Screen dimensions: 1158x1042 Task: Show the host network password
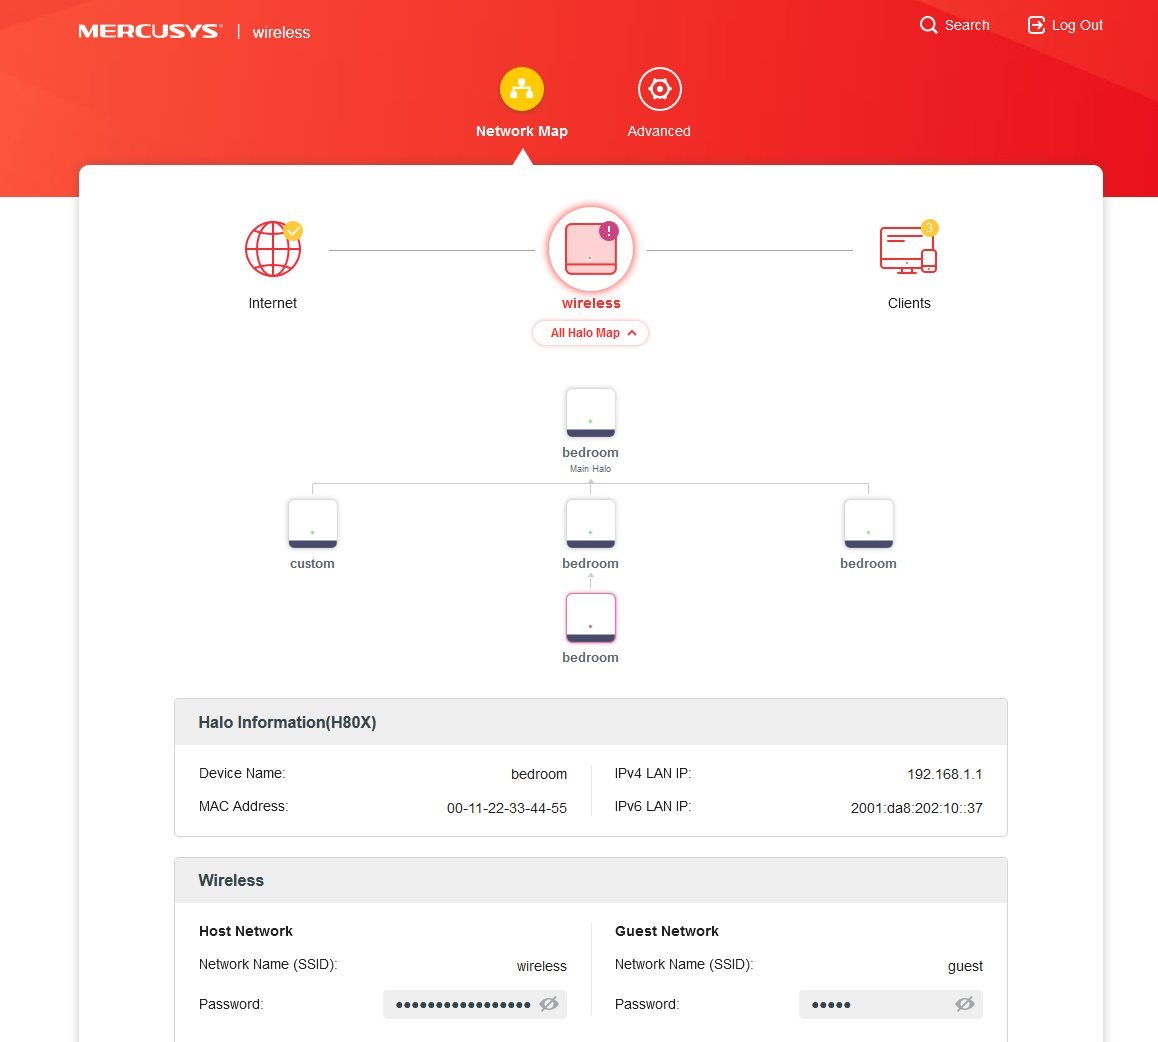(x=548, y=1004)
